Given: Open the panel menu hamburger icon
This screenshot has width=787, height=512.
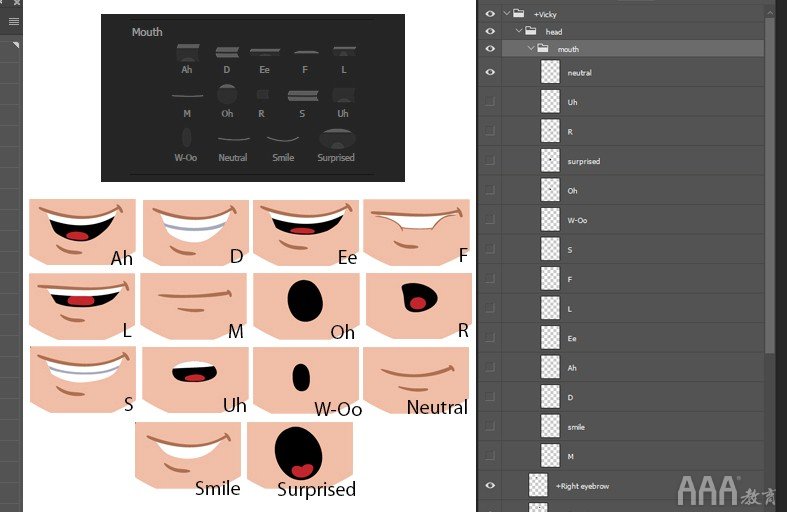Looking at the screenshot, I should tap(14, 21).
